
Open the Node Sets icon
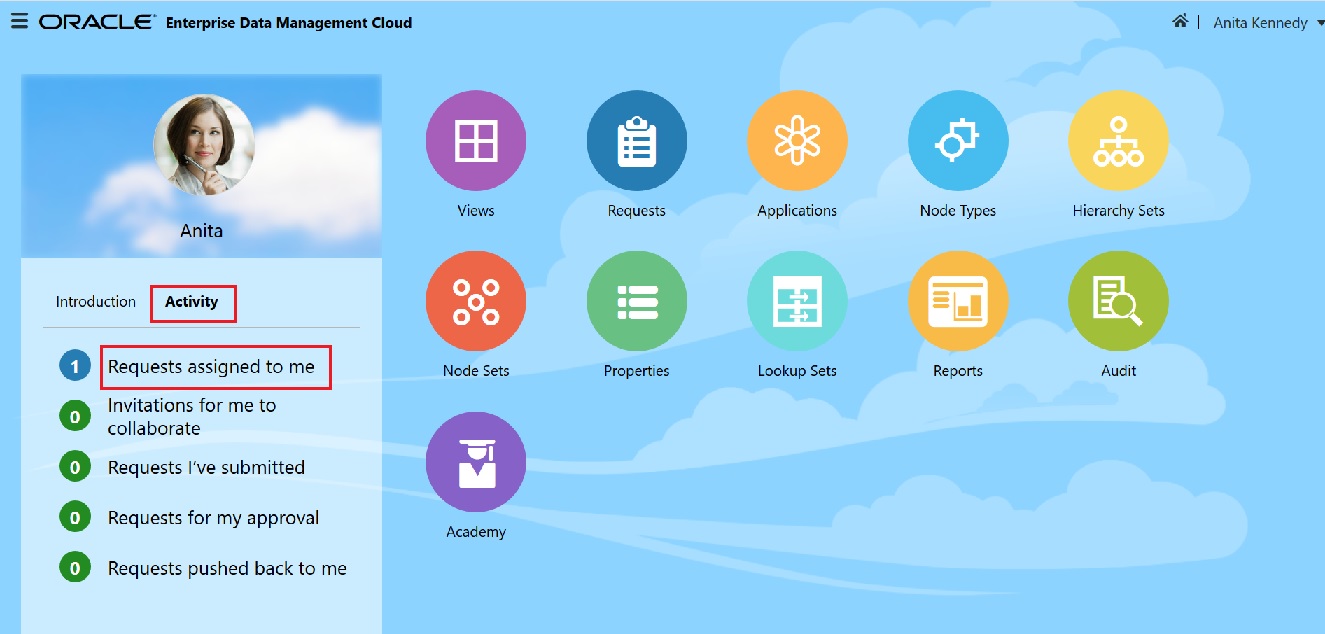point(476,301)
